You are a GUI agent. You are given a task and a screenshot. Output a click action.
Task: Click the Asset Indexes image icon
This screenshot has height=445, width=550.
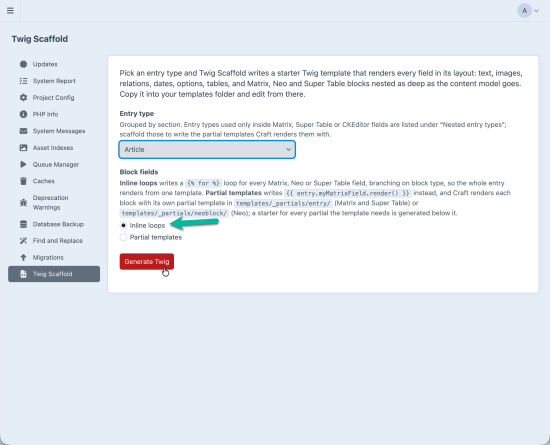click(23, 148)
